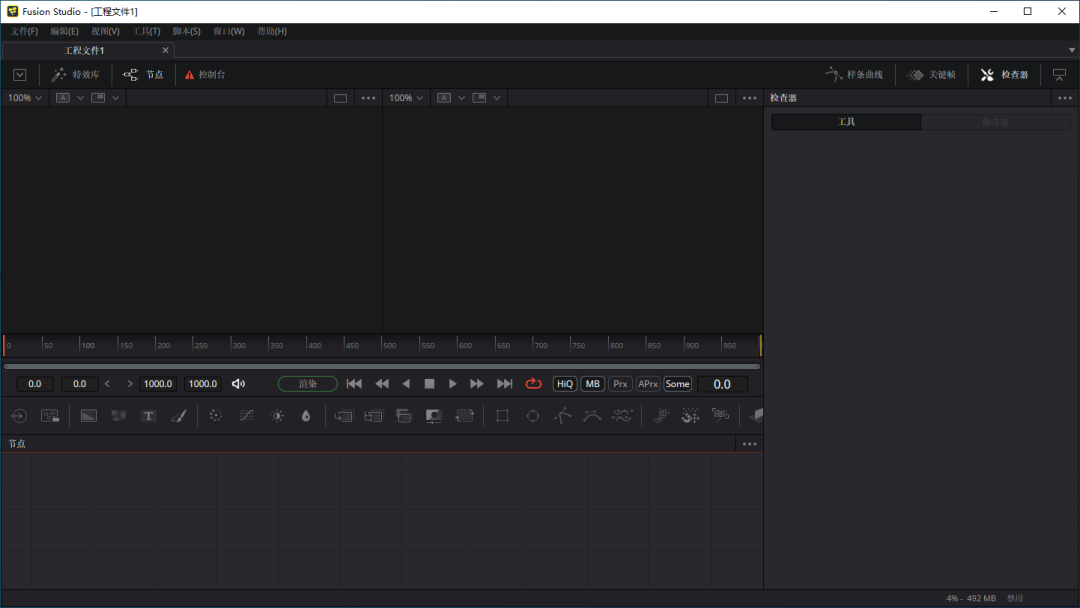This screenshot has height=608, width=1080.
Task: Open right viewer layout dropdown arrow
Action: pyautogui.click(x=497, y=98)
